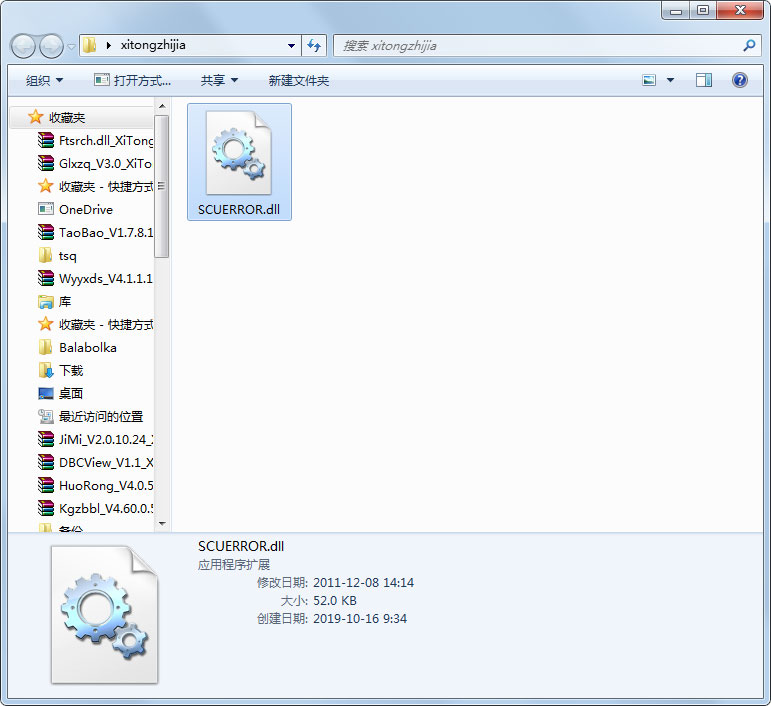Click the 打开方式 button
The height and width of the screenshot is (706, 771).
[x=132, y=80]
